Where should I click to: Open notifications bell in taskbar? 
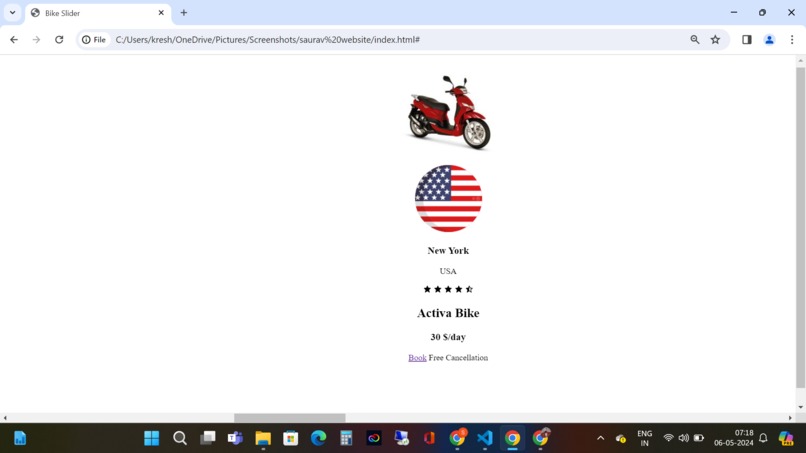coord(763,438)
